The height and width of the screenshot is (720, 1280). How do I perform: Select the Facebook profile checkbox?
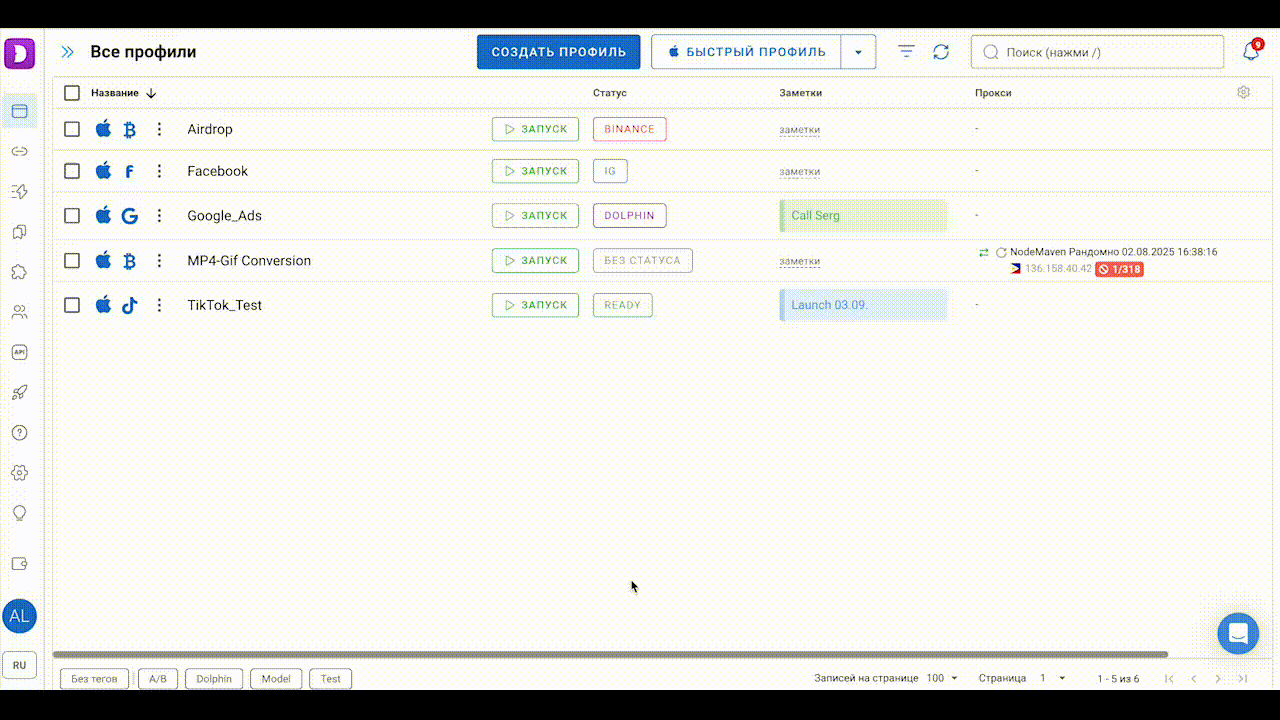pos(72,171)
